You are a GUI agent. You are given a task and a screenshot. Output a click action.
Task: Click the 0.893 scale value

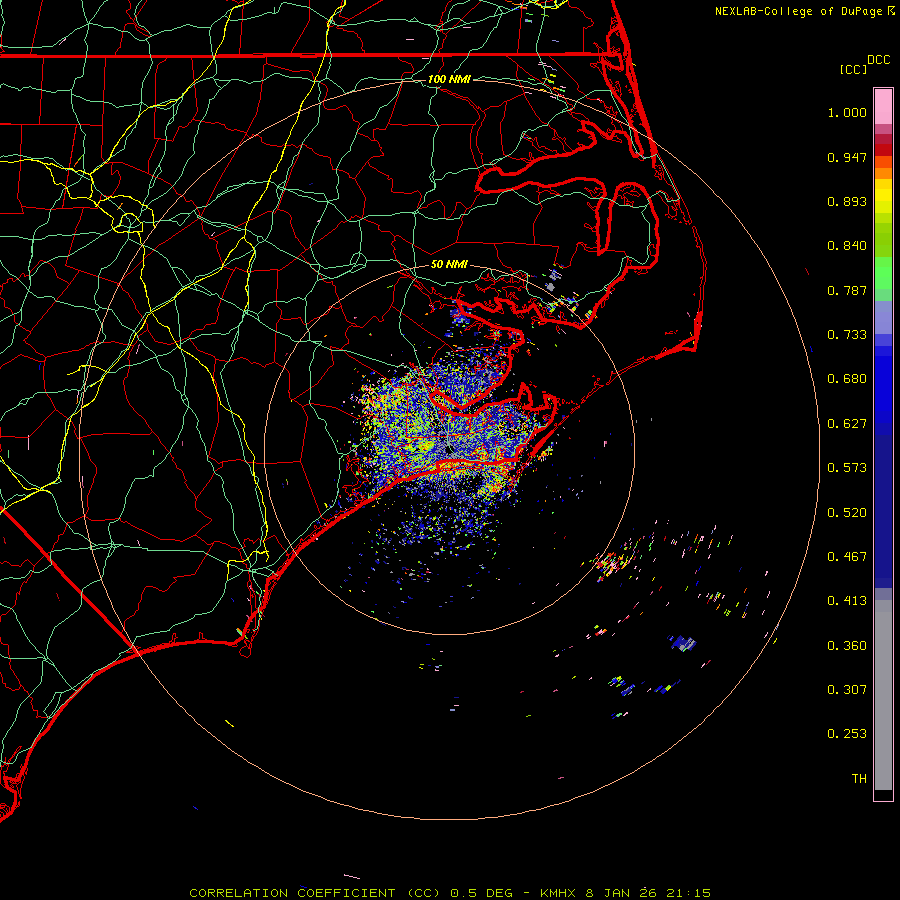pos(847,201)
